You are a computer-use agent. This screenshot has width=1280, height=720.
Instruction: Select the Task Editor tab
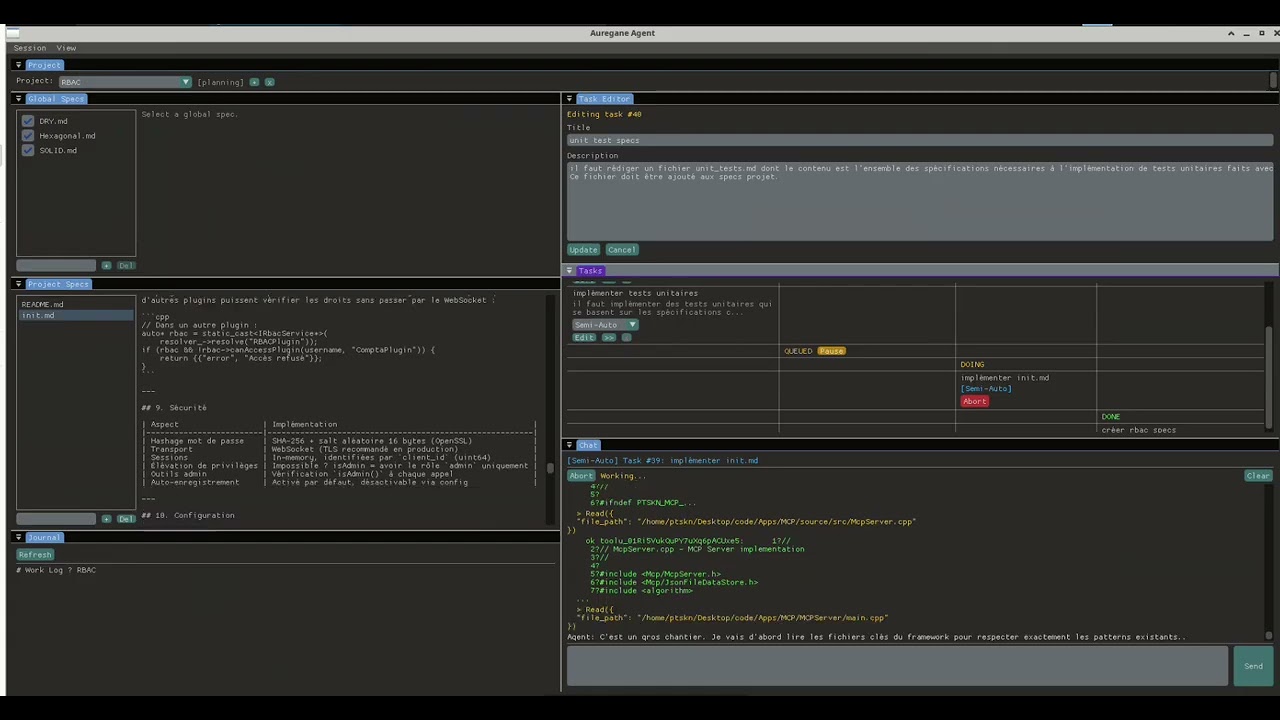604,99
